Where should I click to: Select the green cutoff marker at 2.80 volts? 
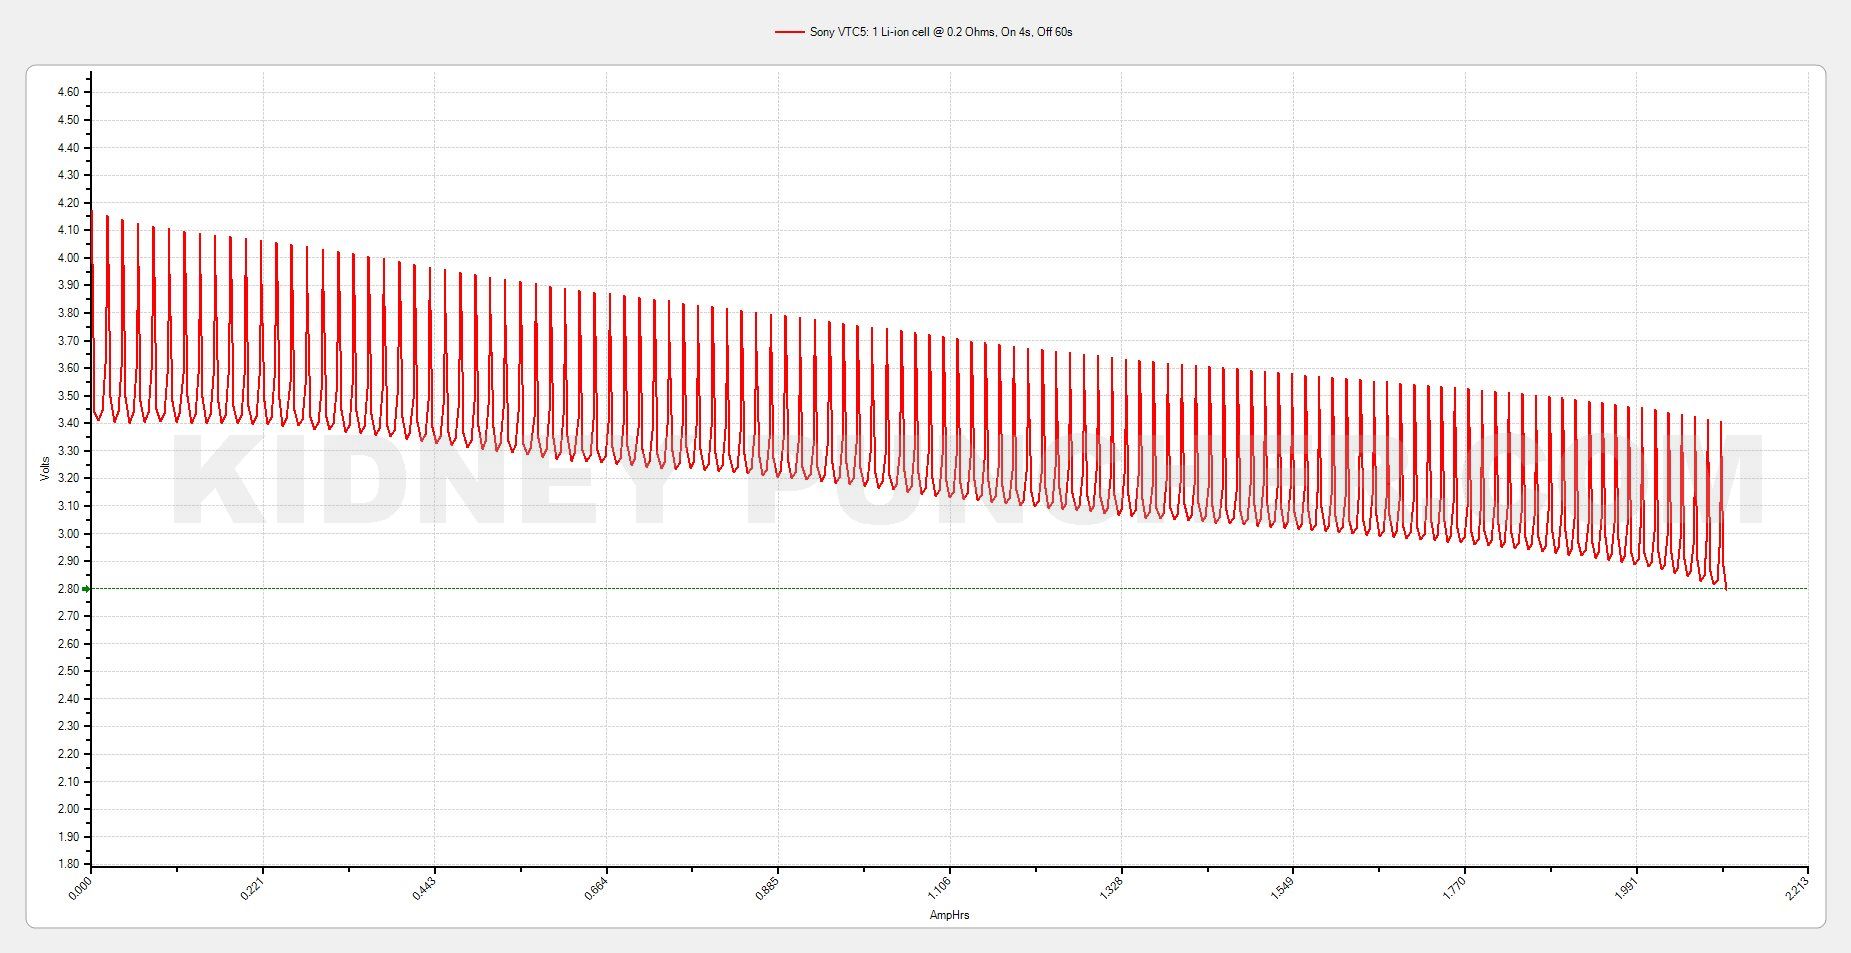86,589
